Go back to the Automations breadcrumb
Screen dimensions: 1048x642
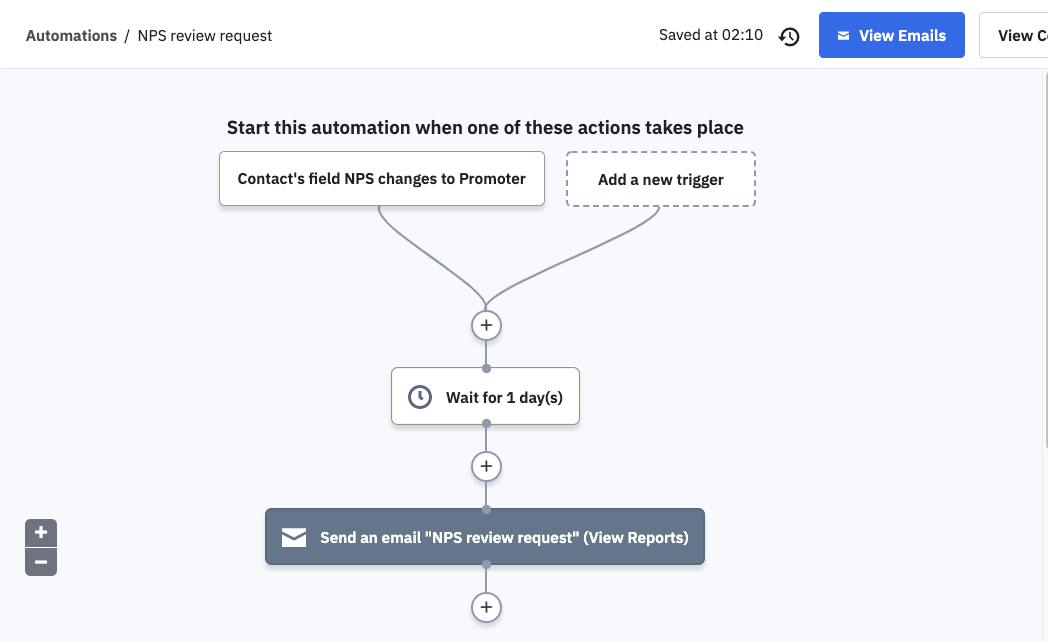point(71,36)
